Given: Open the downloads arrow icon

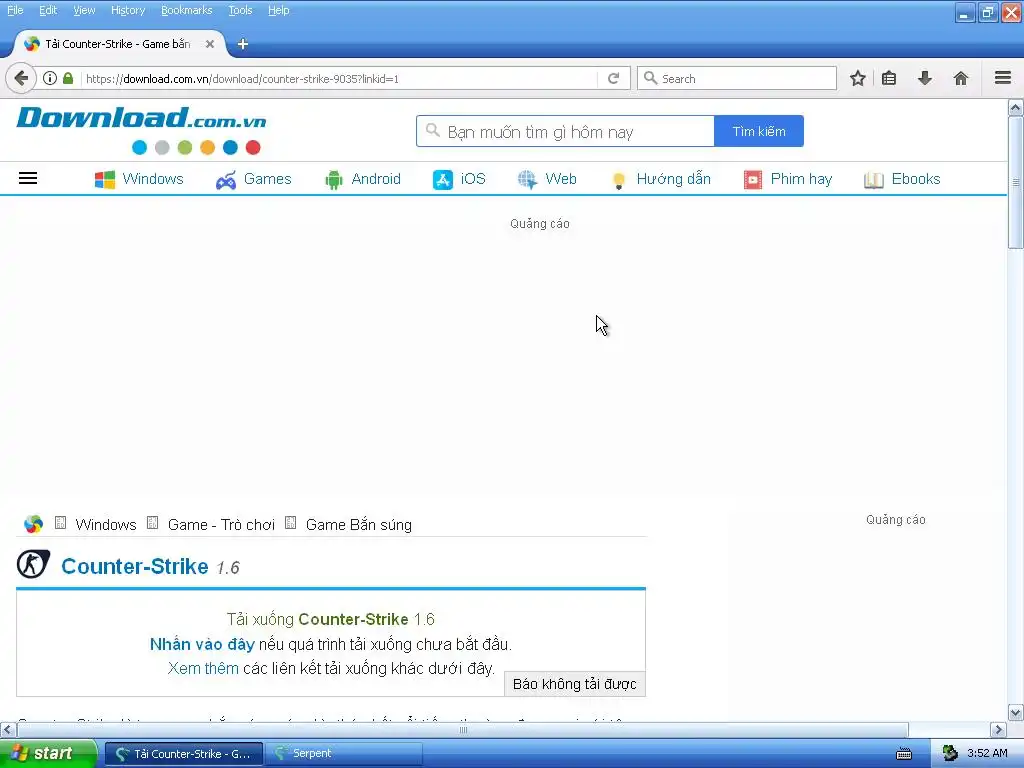Looking at the screenshot, I should point(925,78).
